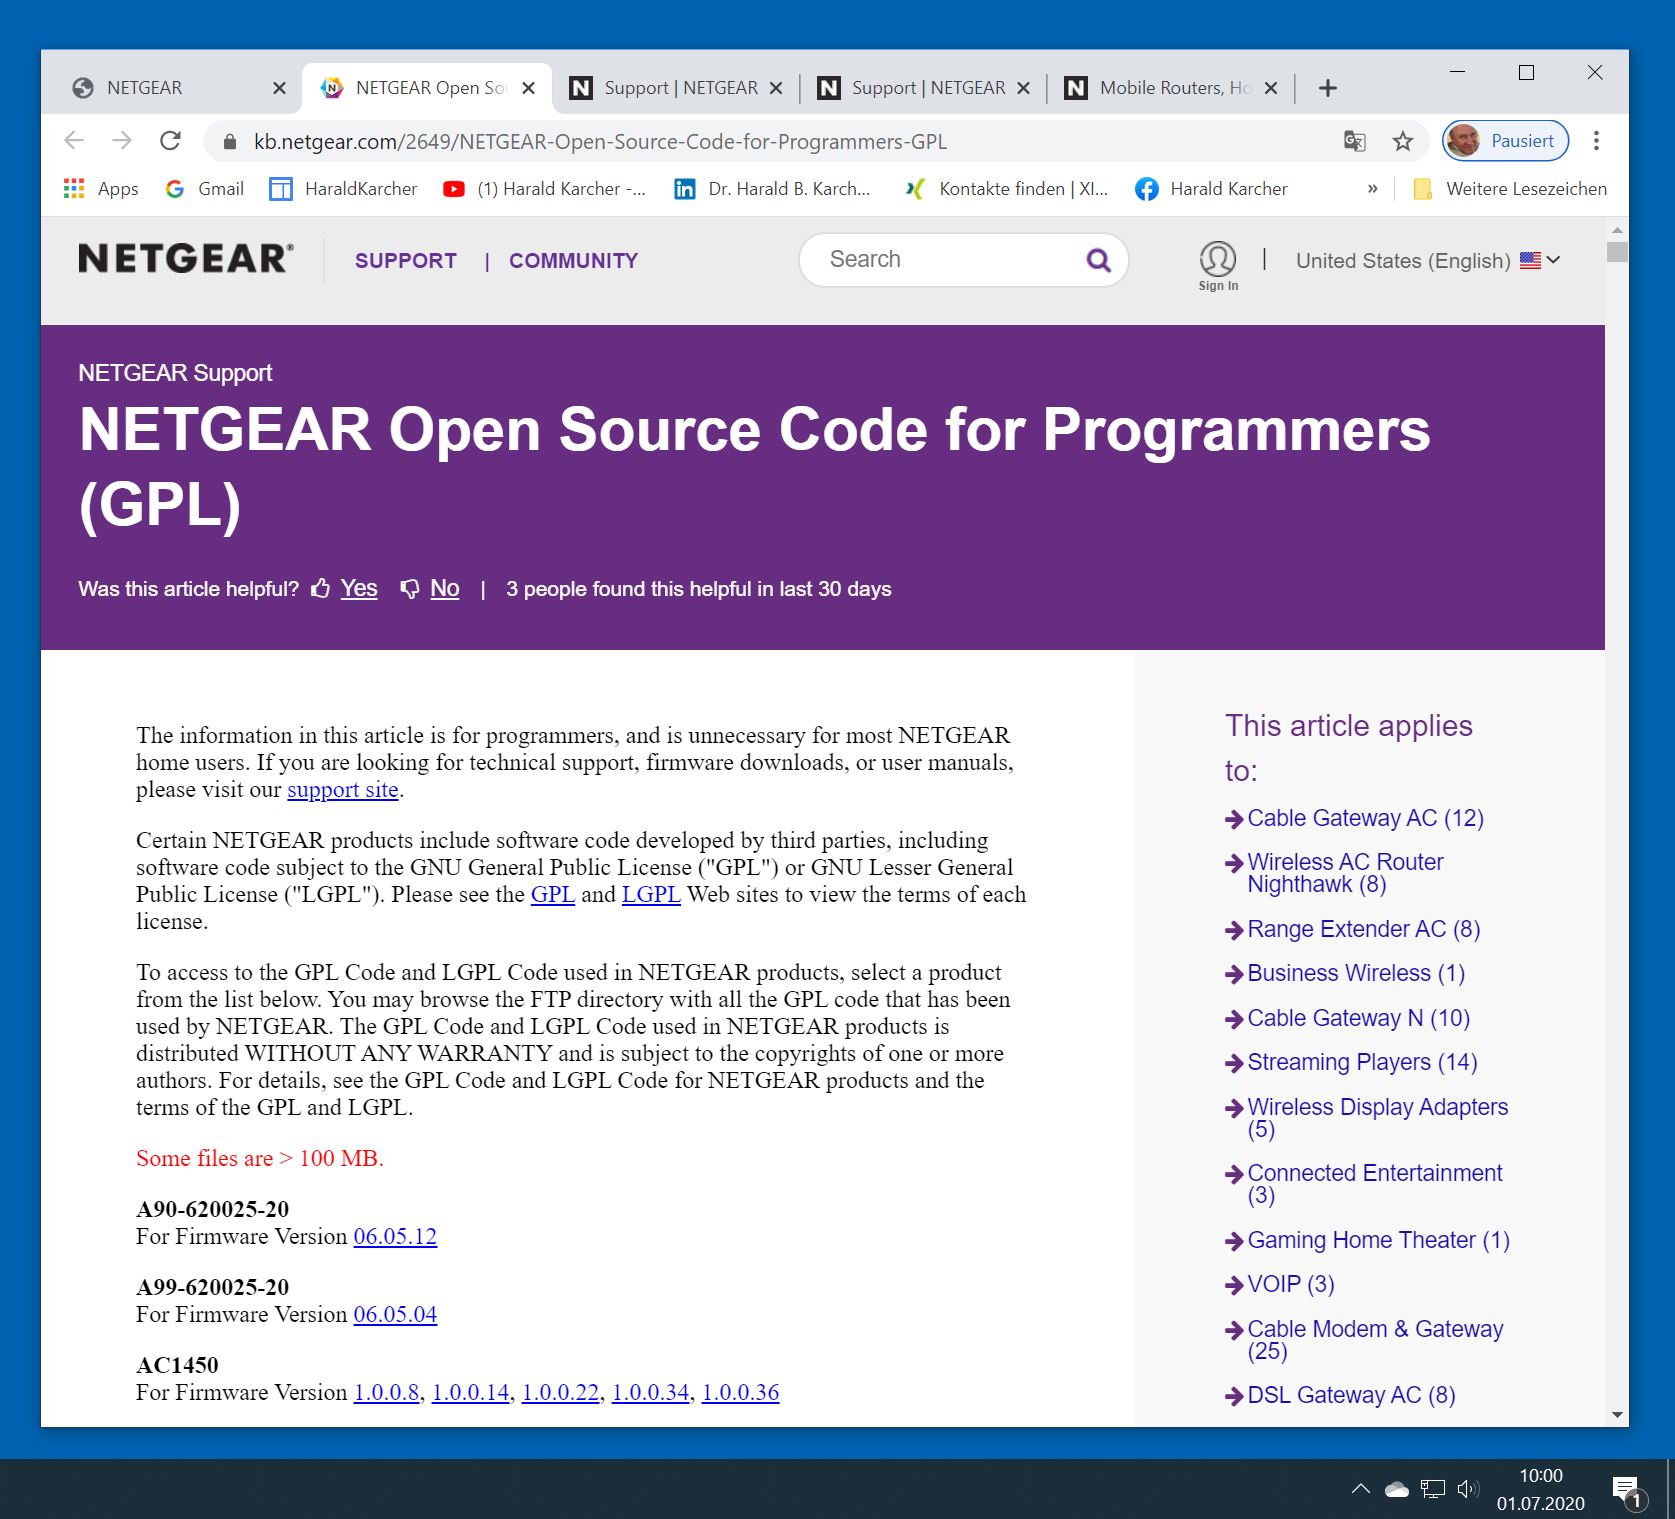Screen dimensions: 1675x1519
Task: Click the magnifier search icon
Action: [1098, 260]
